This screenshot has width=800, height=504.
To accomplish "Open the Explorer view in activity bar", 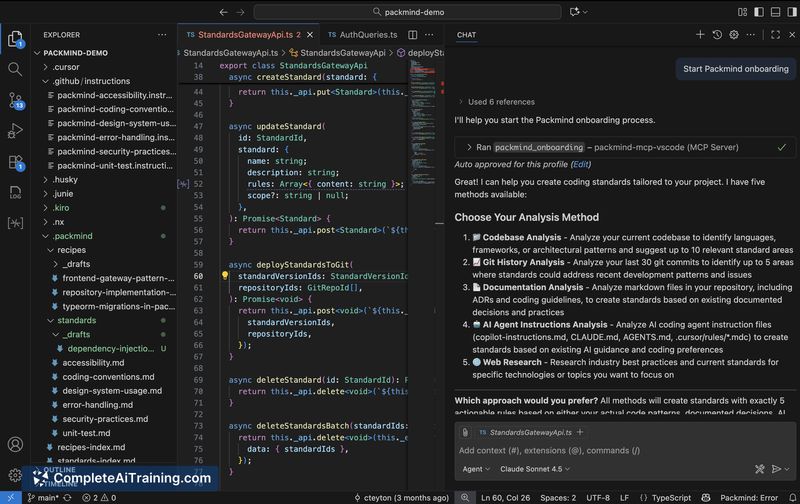I will pyautogui.click(x=15, y=39).
